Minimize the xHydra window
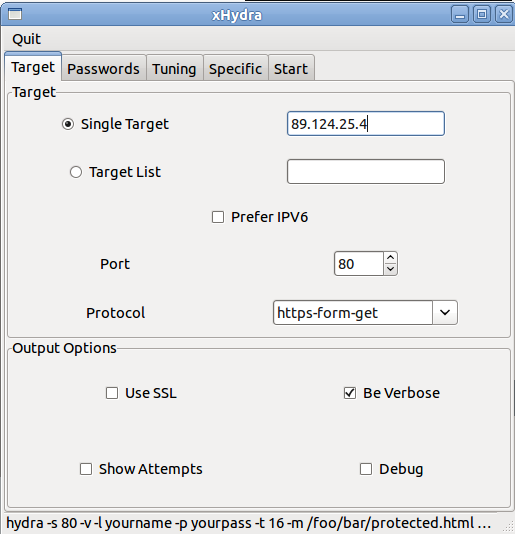The height and width of the screenshot is (534, 515). tap(460, 14)
